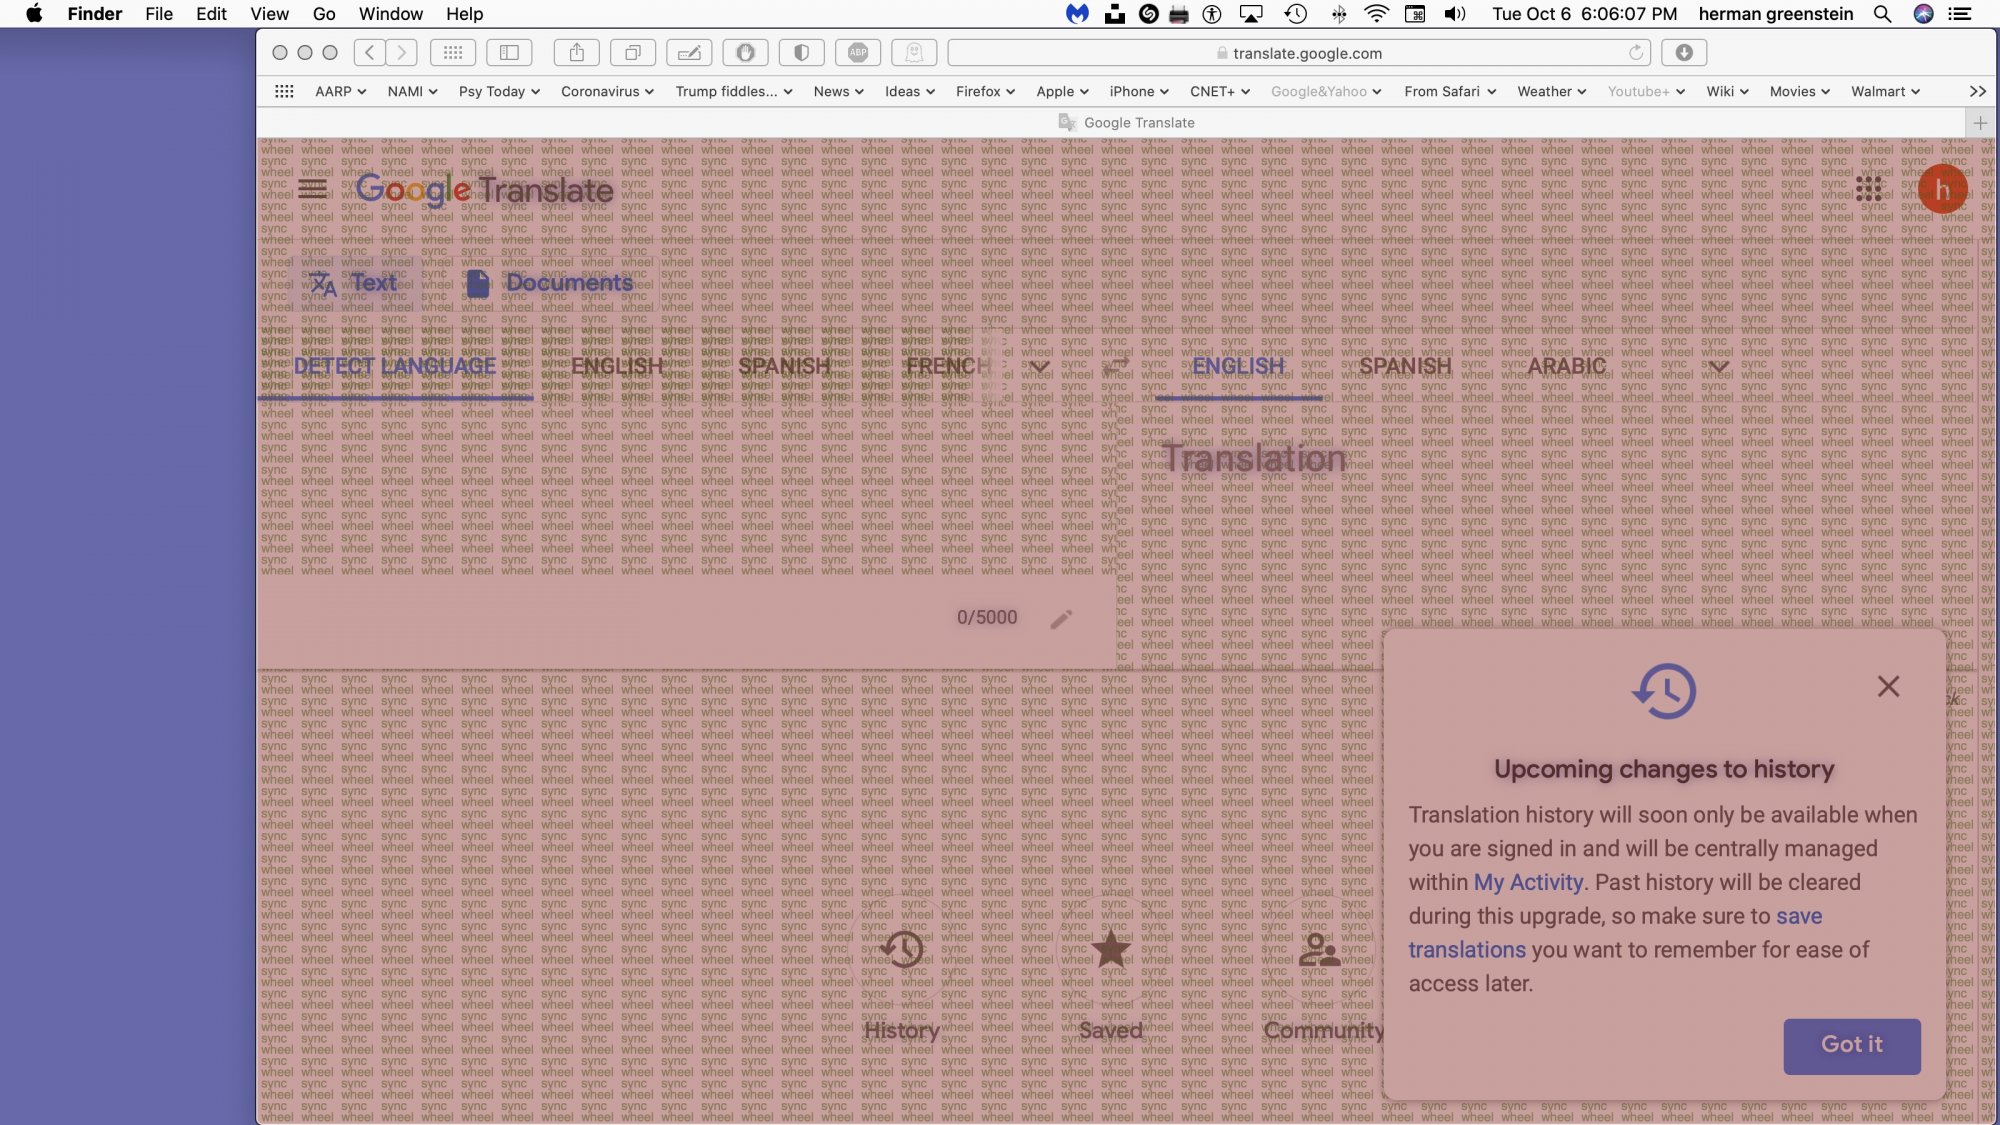
Task: Open the account avatar 'h'
Action: (1942, 189)
